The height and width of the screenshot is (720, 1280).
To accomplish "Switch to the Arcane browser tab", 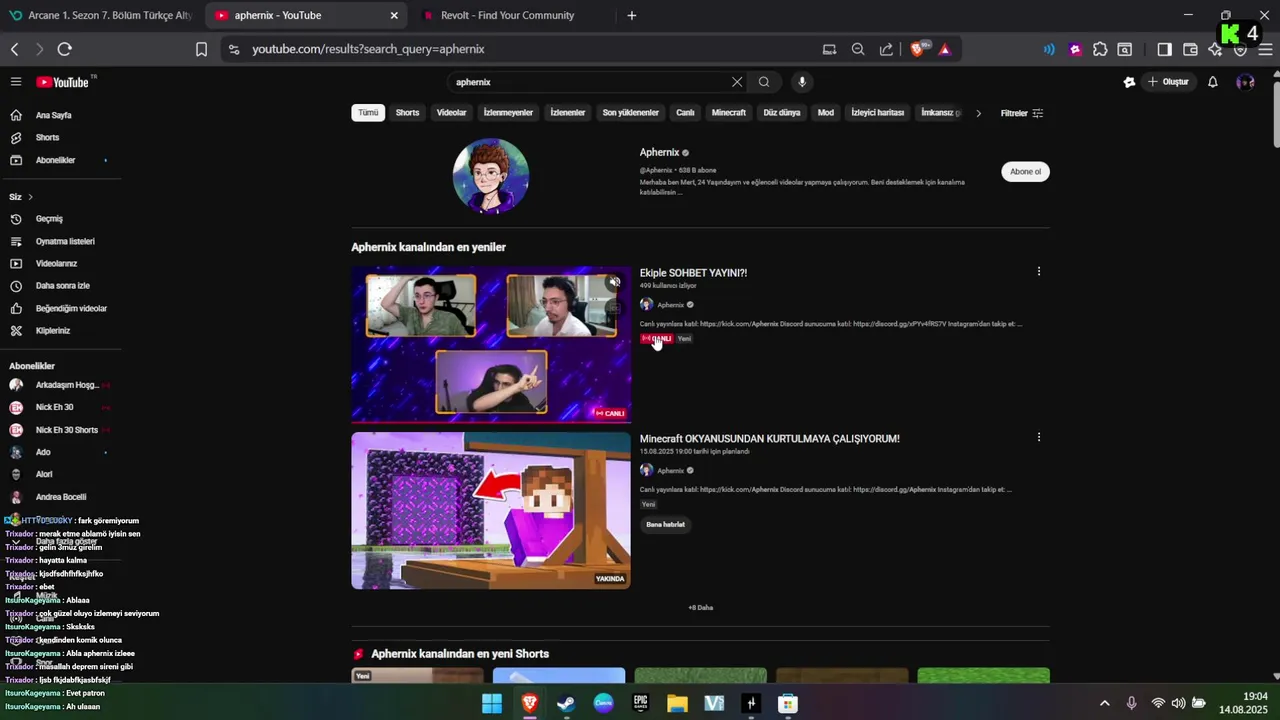I will 100,15.
